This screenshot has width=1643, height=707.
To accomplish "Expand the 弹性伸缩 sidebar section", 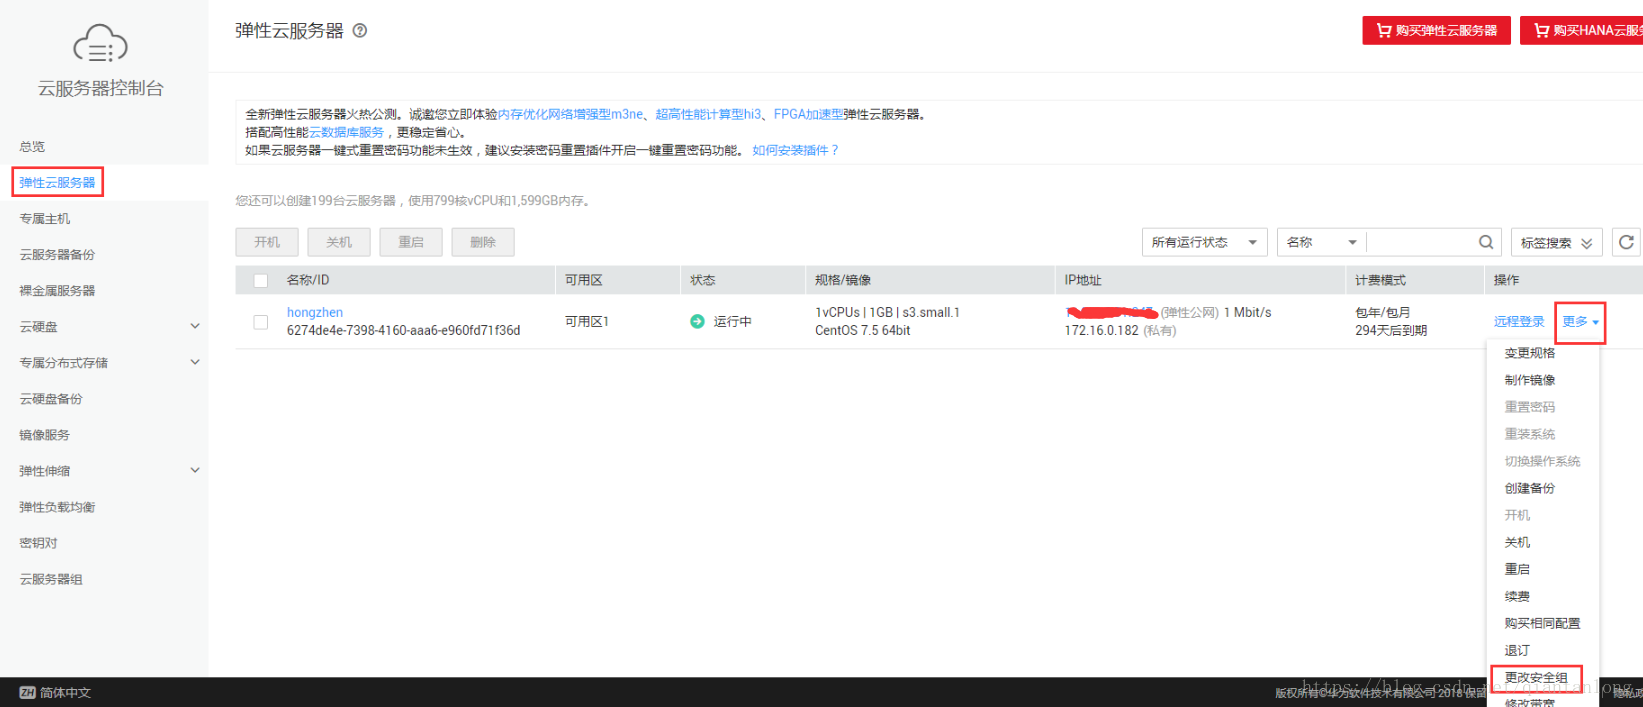I will (x=195, y=470).
